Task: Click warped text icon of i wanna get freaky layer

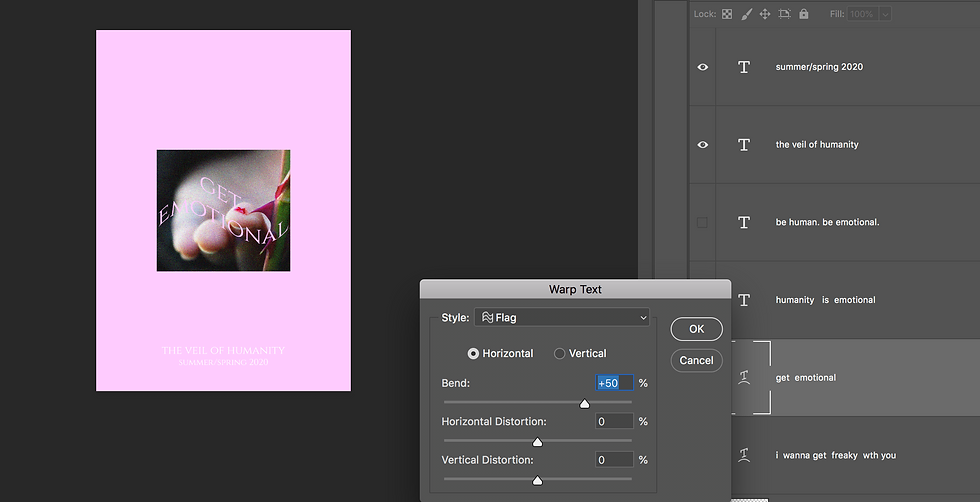Action: point(744,455)
